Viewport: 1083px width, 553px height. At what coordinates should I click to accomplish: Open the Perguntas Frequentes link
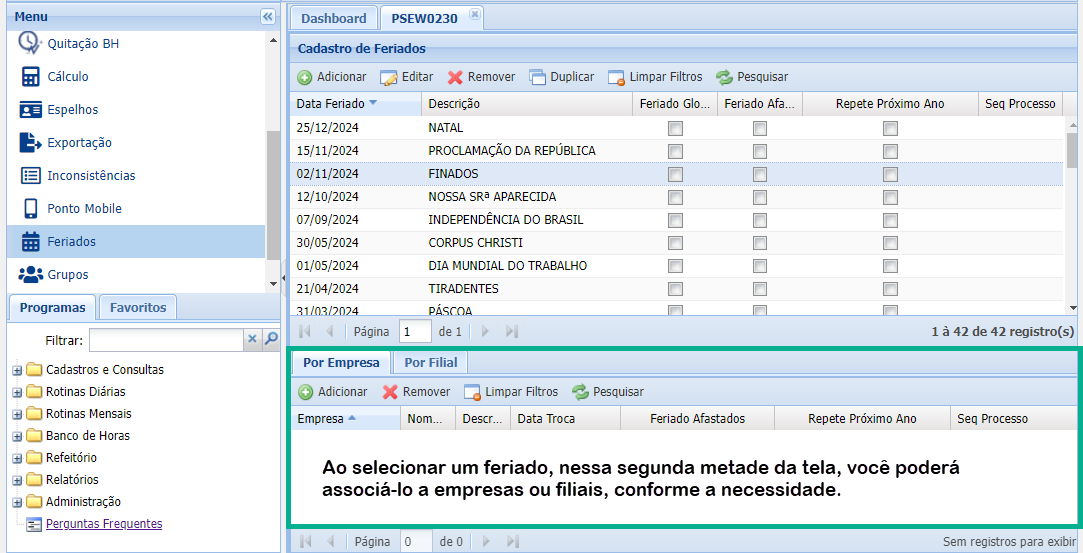click(x=103, y=524)
